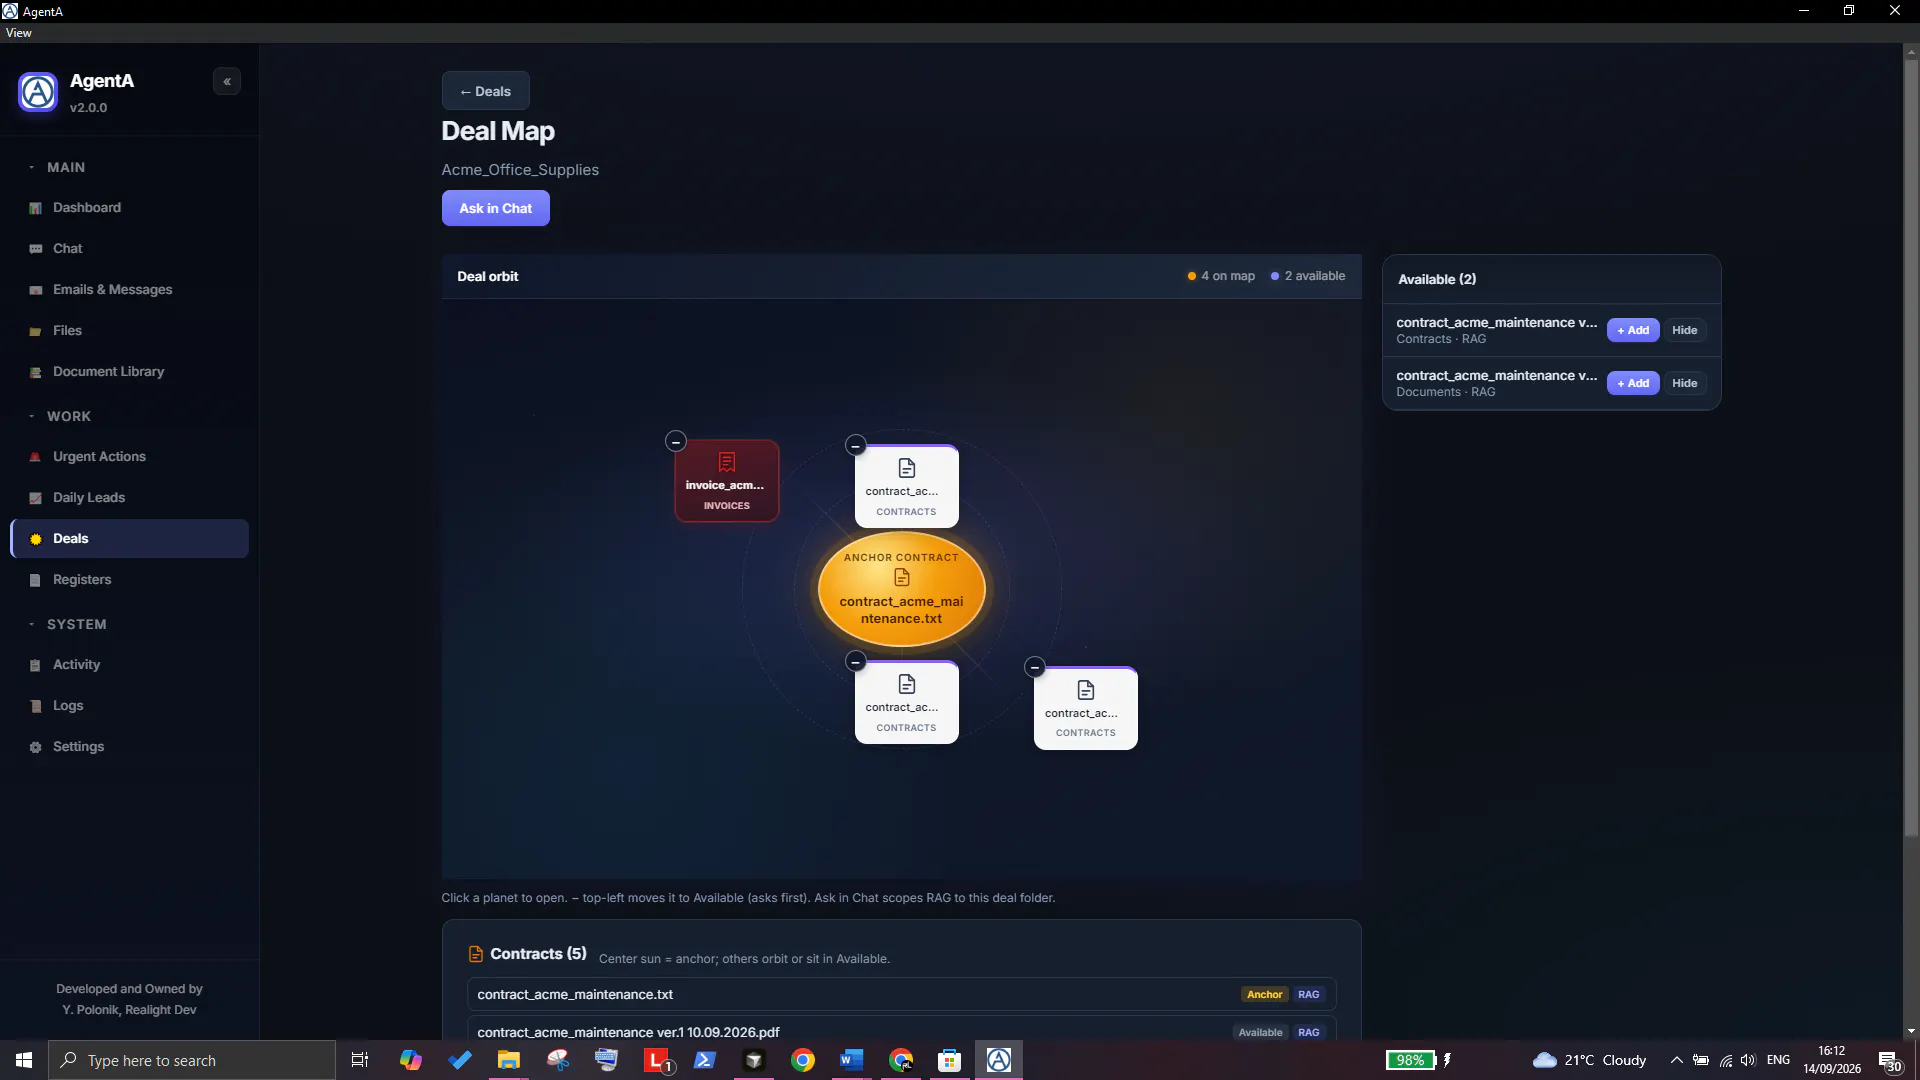Add first available contract (Contracts · RAG)
Screen dimensions: 1920x1080
(1632, 330)
